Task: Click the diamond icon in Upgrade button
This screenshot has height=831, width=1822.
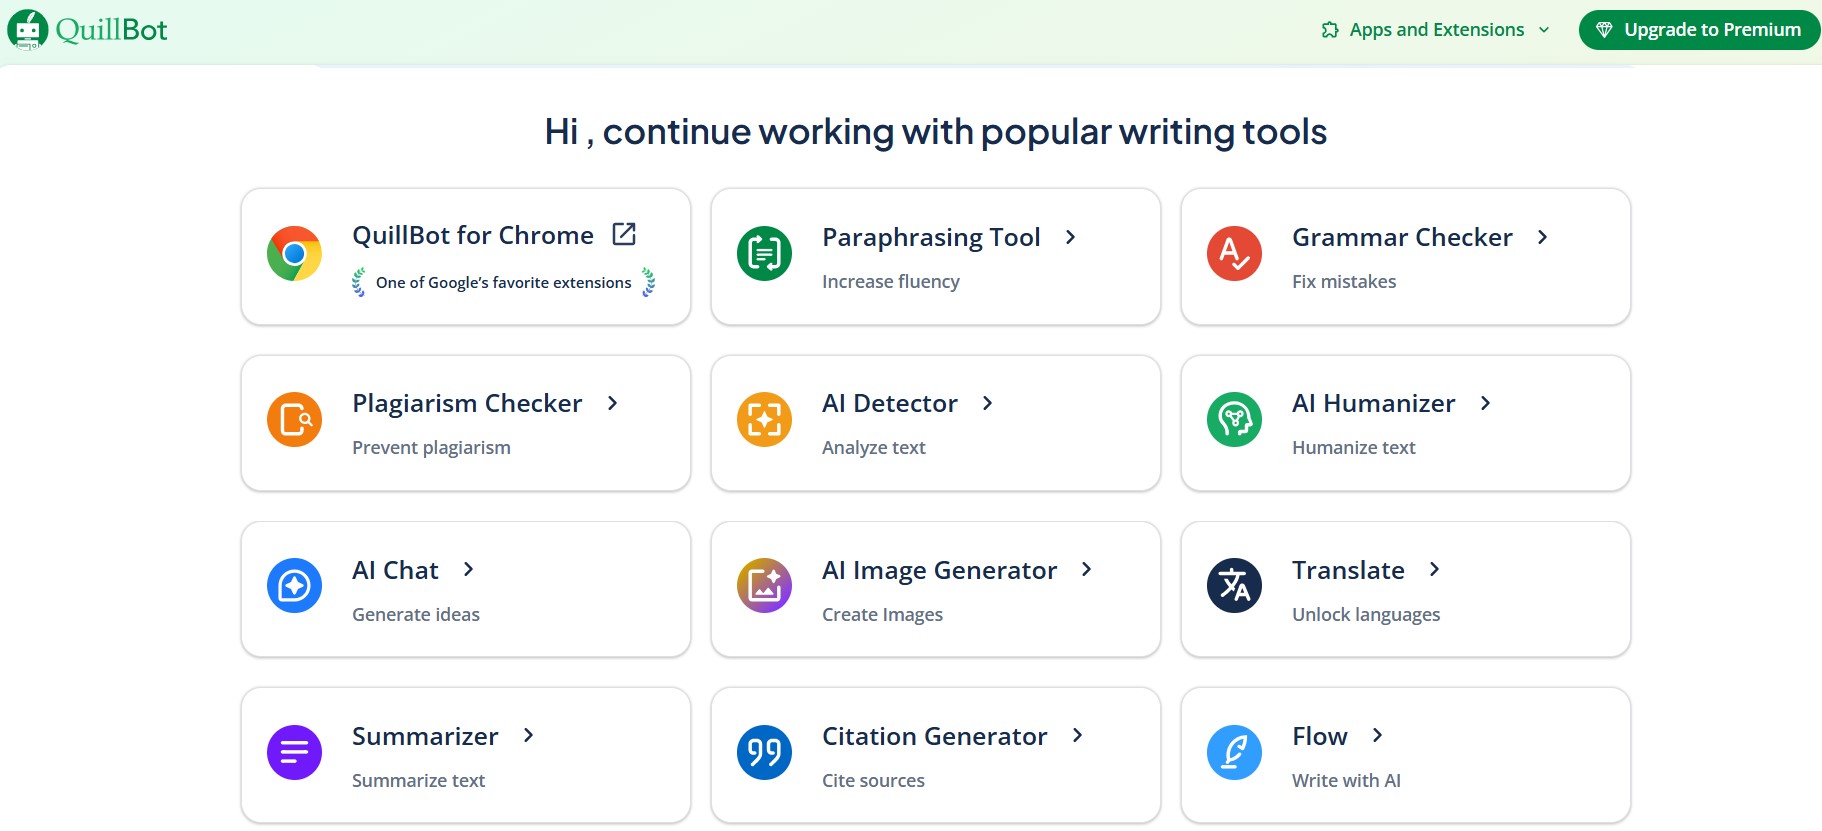Action: (1604, 30)
